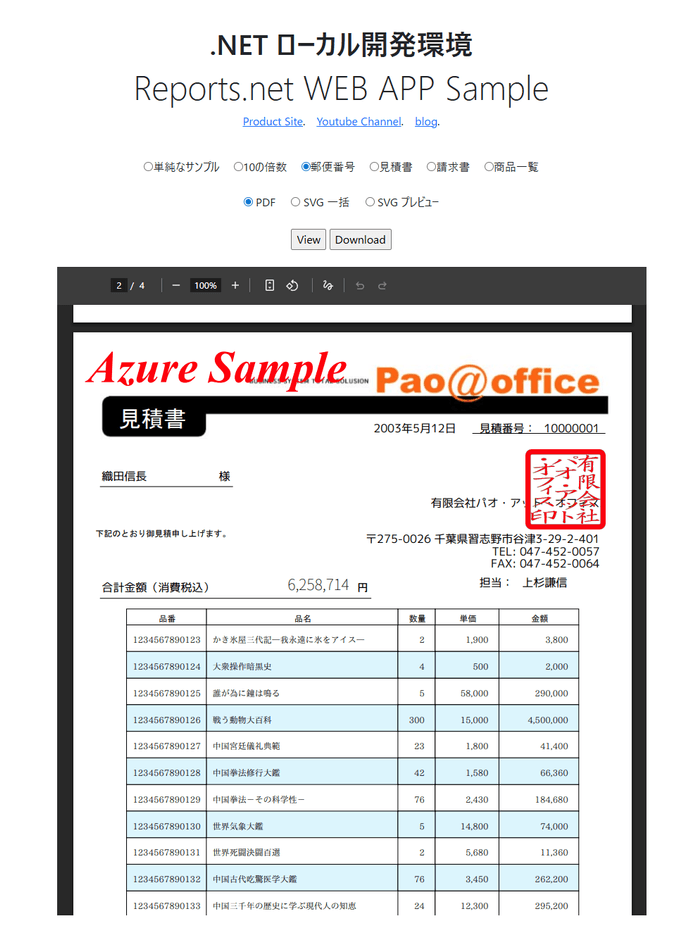
Task: Click the TEL: 047-452-0057 text
Action: [545, 552]
